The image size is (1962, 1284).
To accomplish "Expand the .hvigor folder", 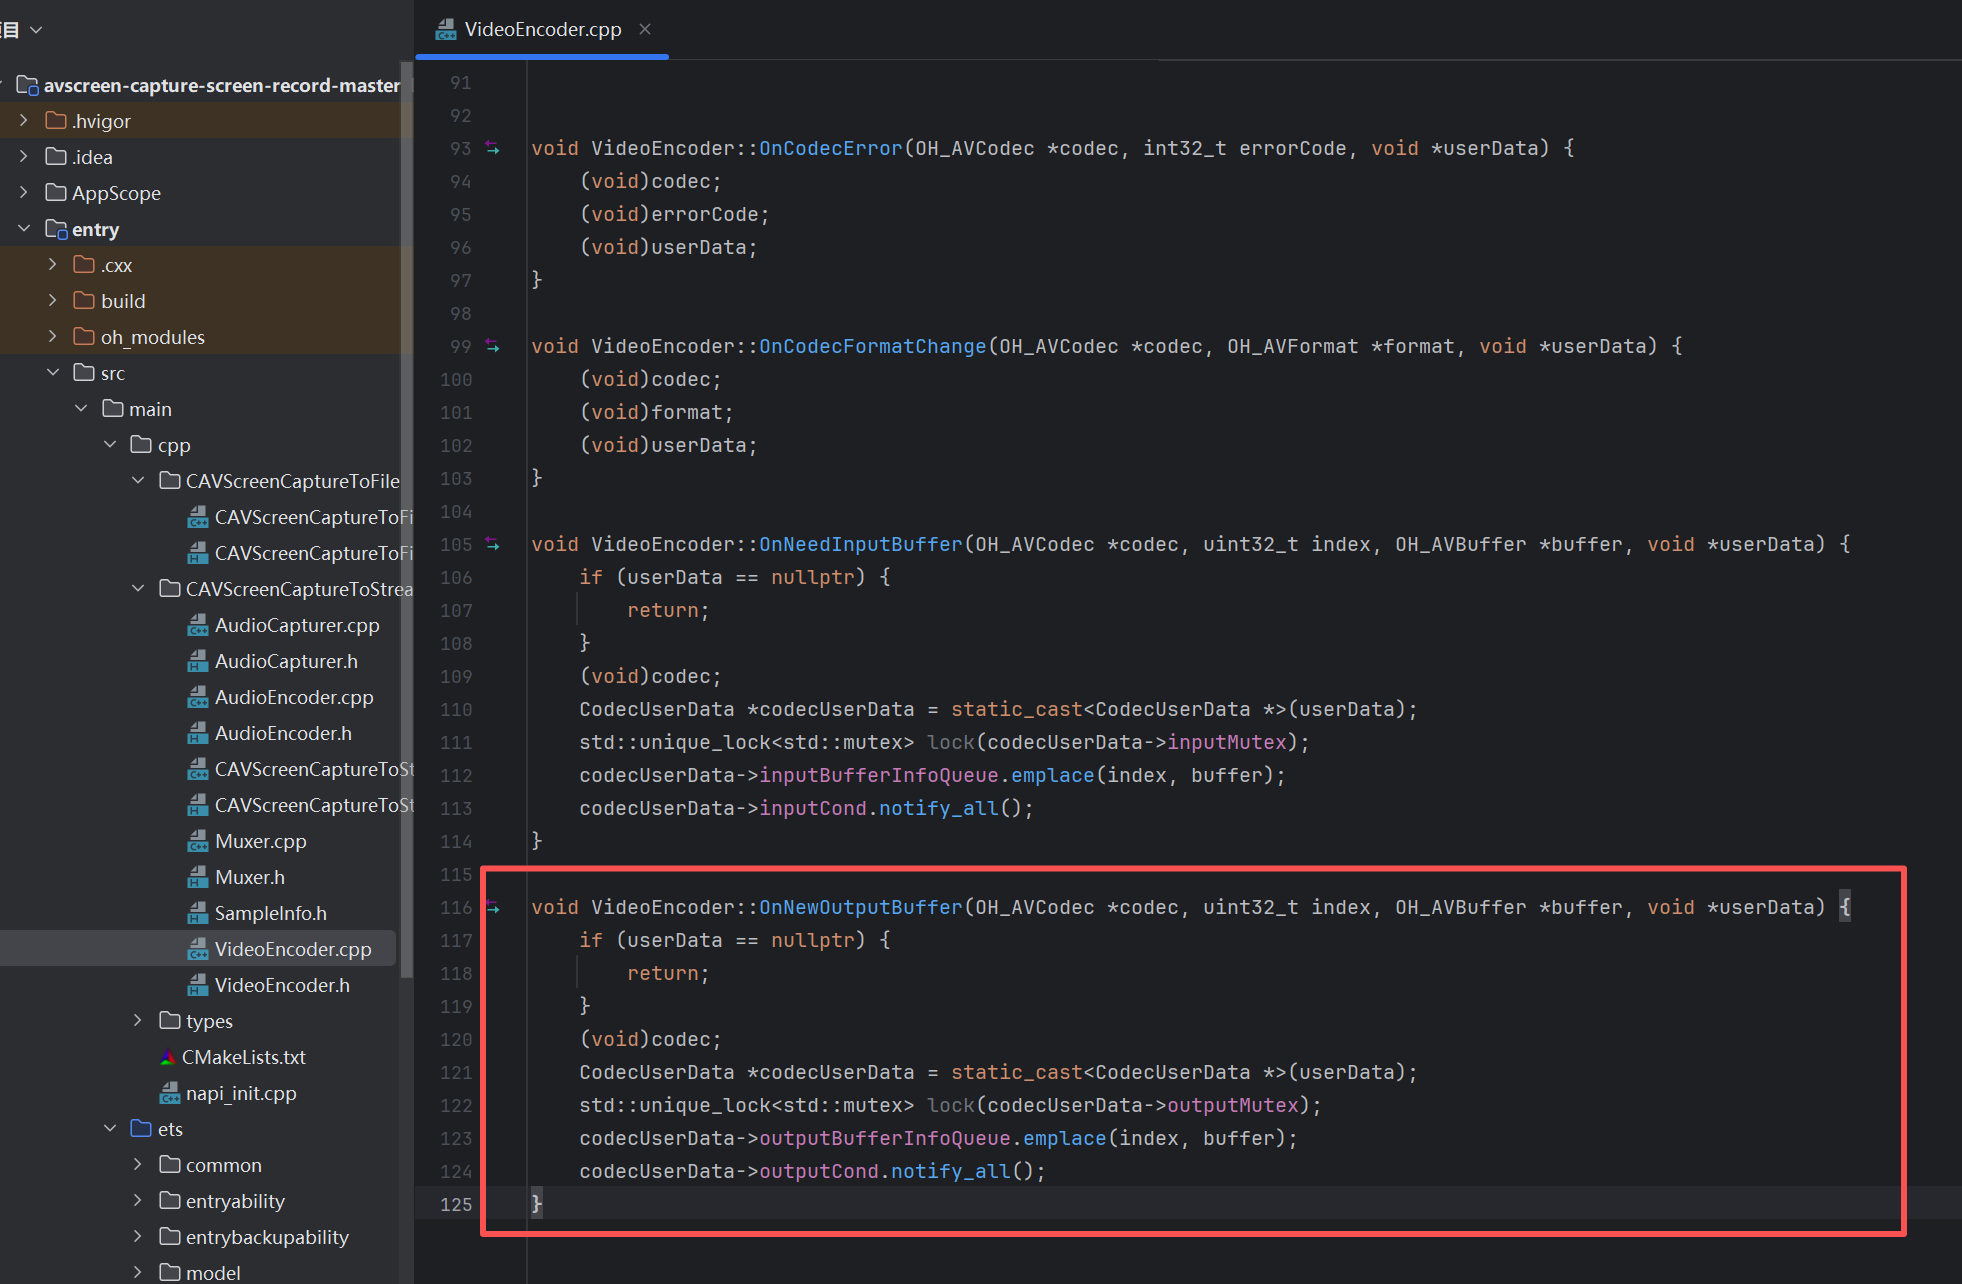I will (x=24, y=121).
